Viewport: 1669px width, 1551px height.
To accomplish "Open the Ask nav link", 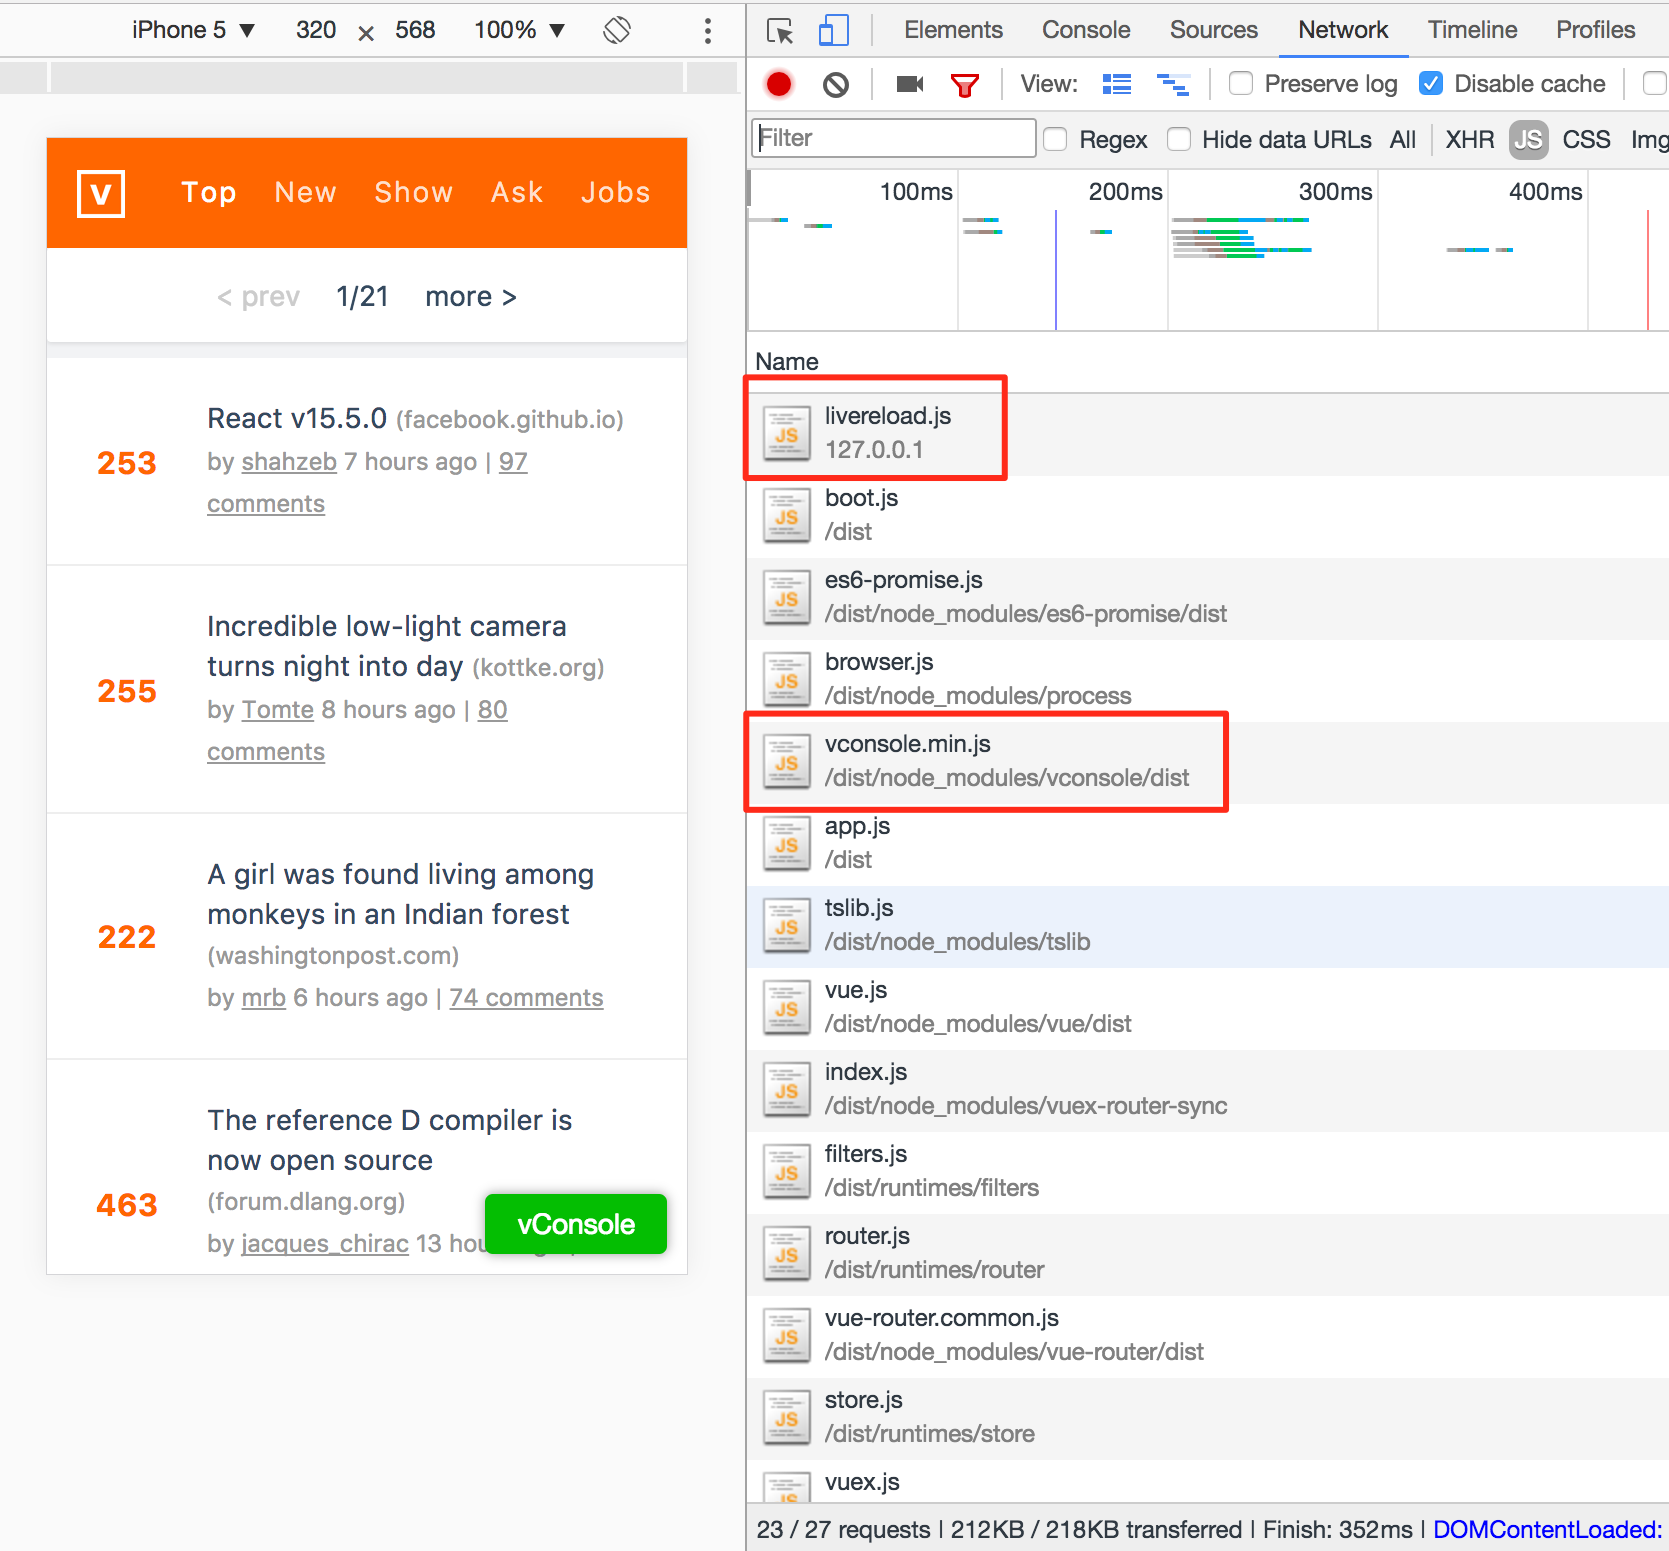I will [517, 192].
